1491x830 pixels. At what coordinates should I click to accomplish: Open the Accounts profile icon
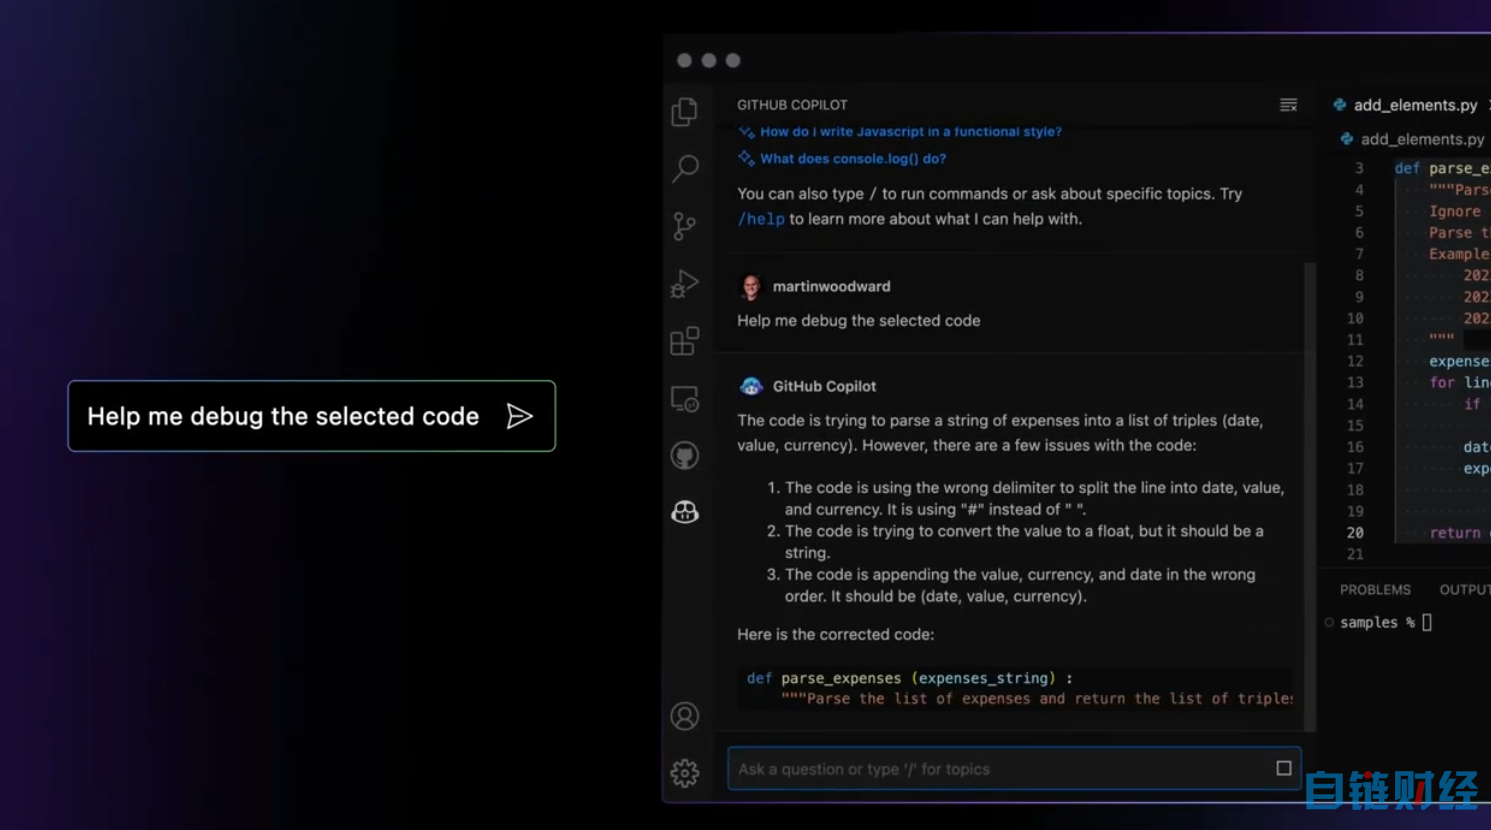[685, 716]
